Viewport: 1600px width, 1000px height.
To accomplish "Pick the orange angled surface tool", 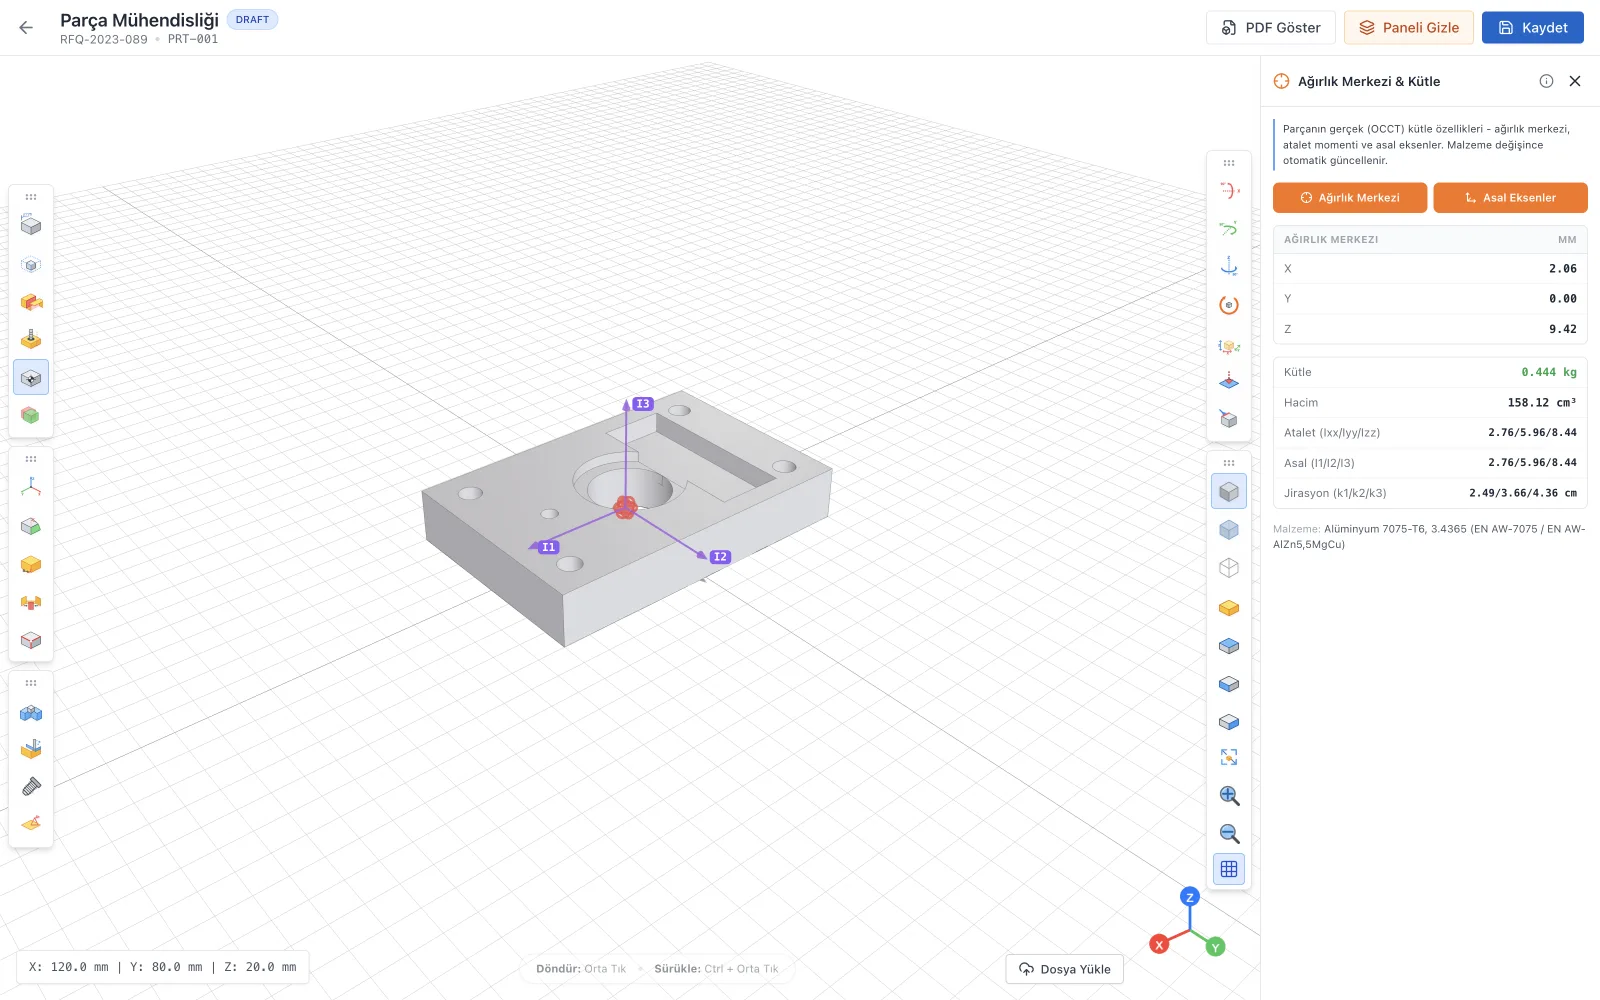I will 31,824.
